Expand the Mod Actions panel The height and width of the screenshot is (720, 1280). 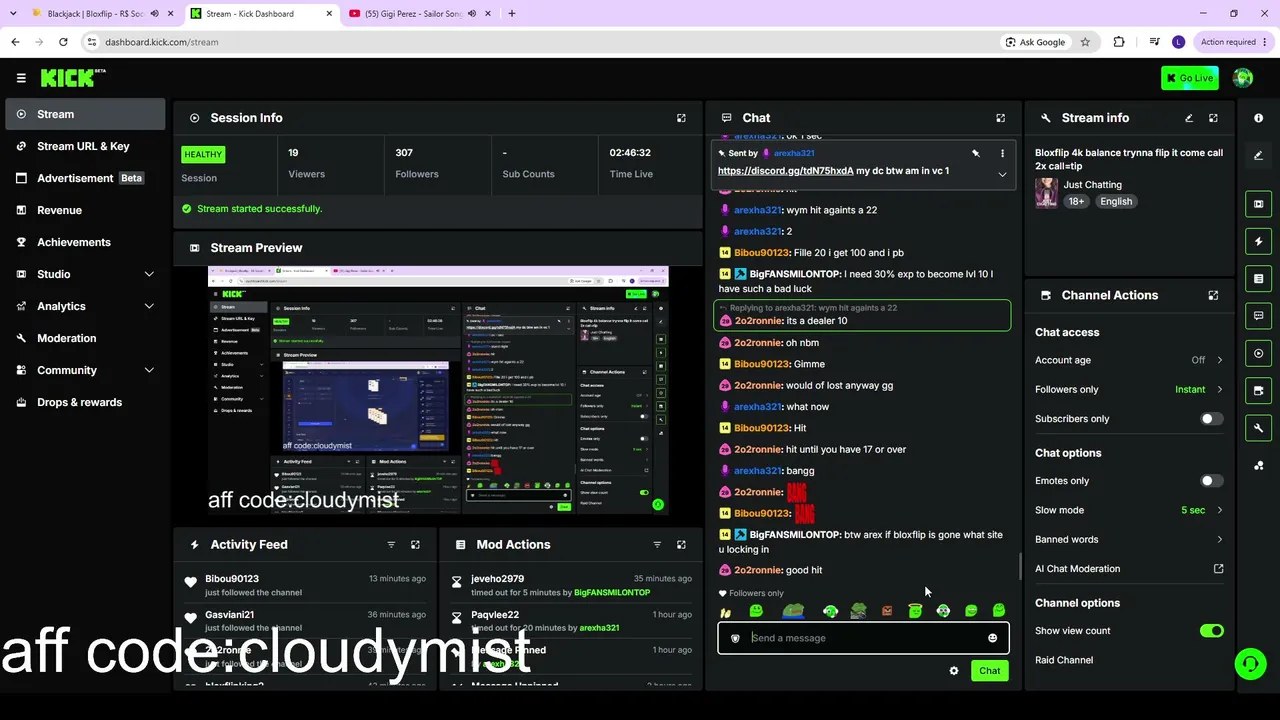tap(681, 545)
